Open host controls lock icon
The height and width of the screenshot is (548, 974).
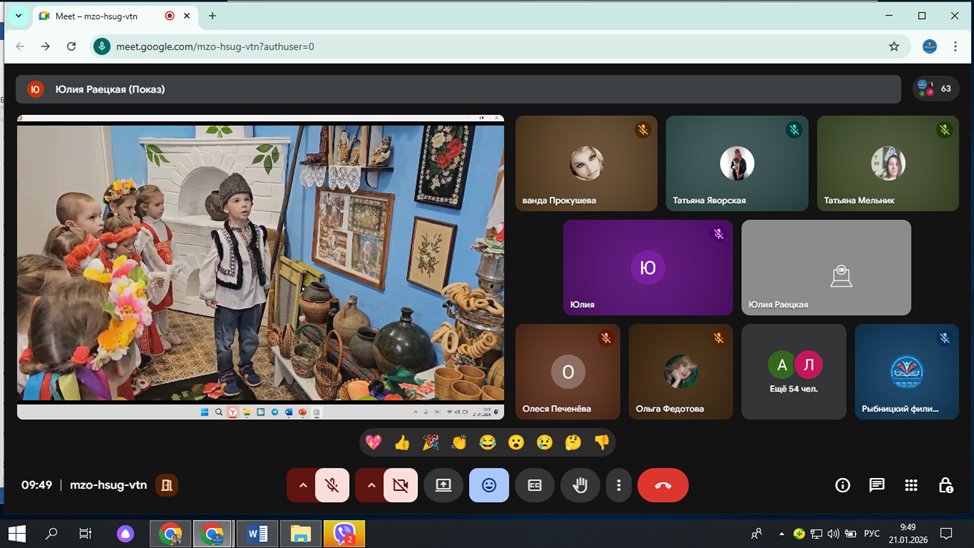click(x=945, y=485)
